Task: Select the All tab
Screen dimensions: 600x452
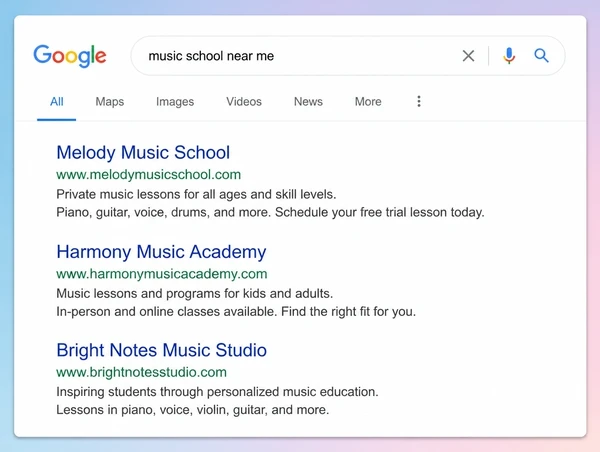Action: [57, 102]
